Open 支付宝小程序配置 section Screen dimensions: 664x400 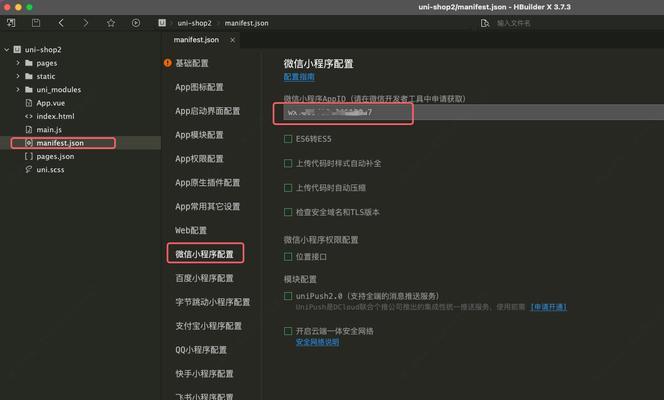coord(209,326)
